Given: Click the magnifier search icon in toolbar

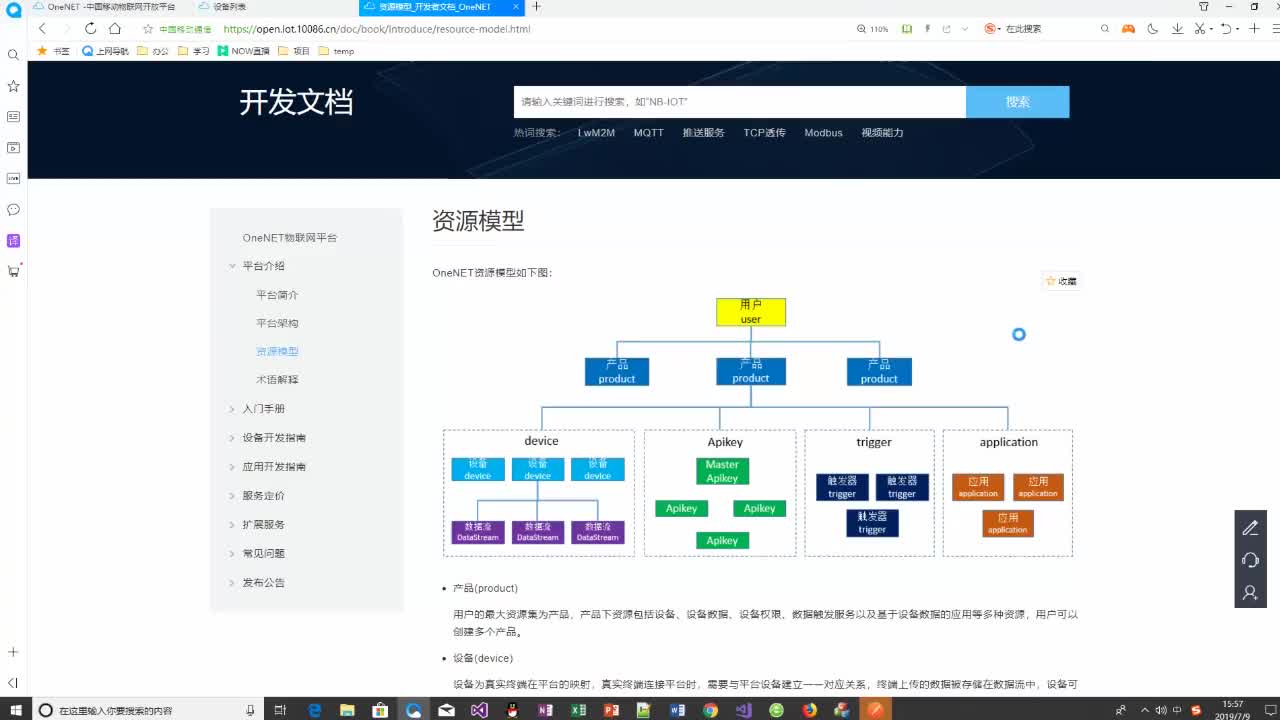Looking at the screenshot, I should click(1105, 29).
